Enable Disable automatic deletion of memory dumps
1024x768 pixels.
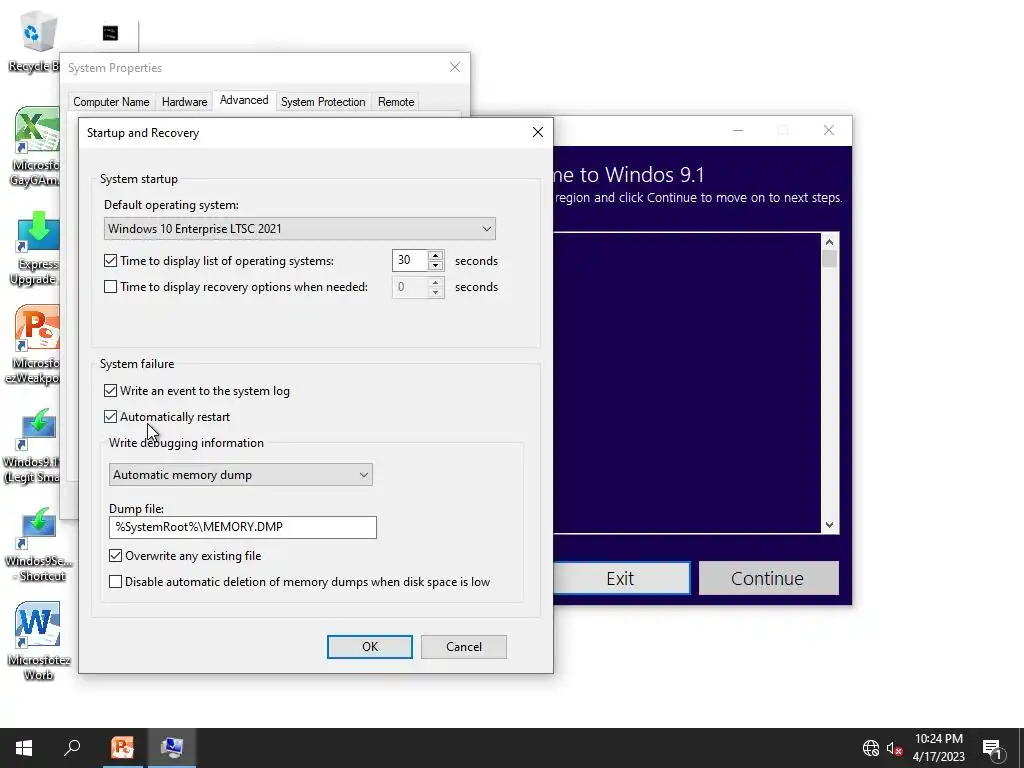click(x=116, y=582)
